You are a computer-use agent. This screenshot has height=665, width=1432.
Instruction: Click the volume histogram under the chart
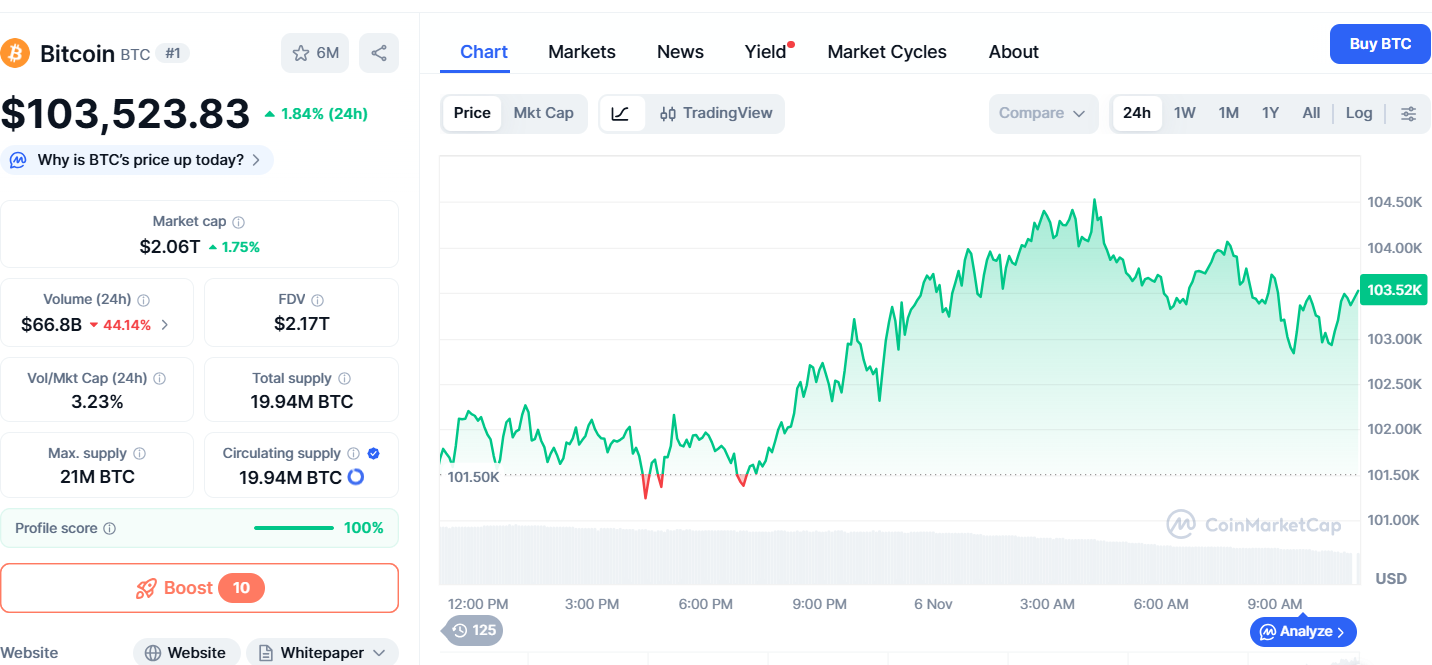pos(899,555)
